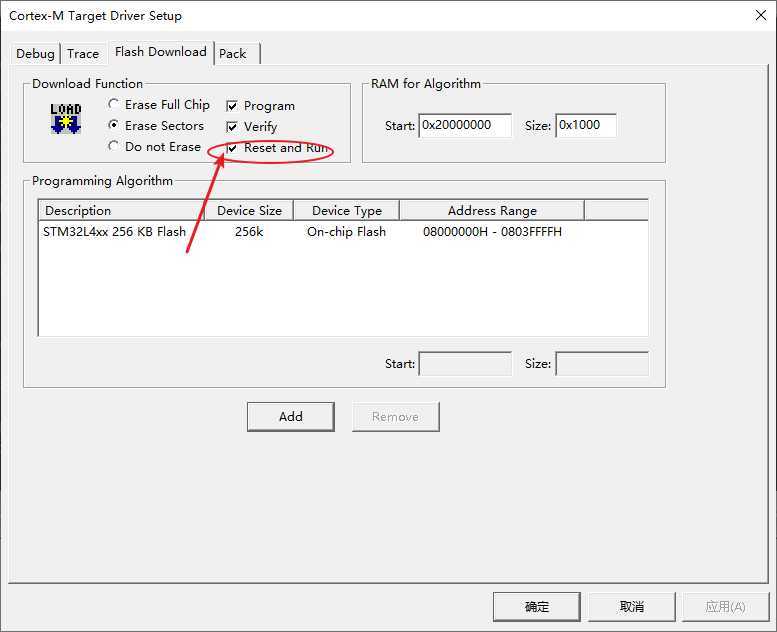Click the Programming Algorithm Size field
Screen dimensions: 777x632
tap(602, 363)
